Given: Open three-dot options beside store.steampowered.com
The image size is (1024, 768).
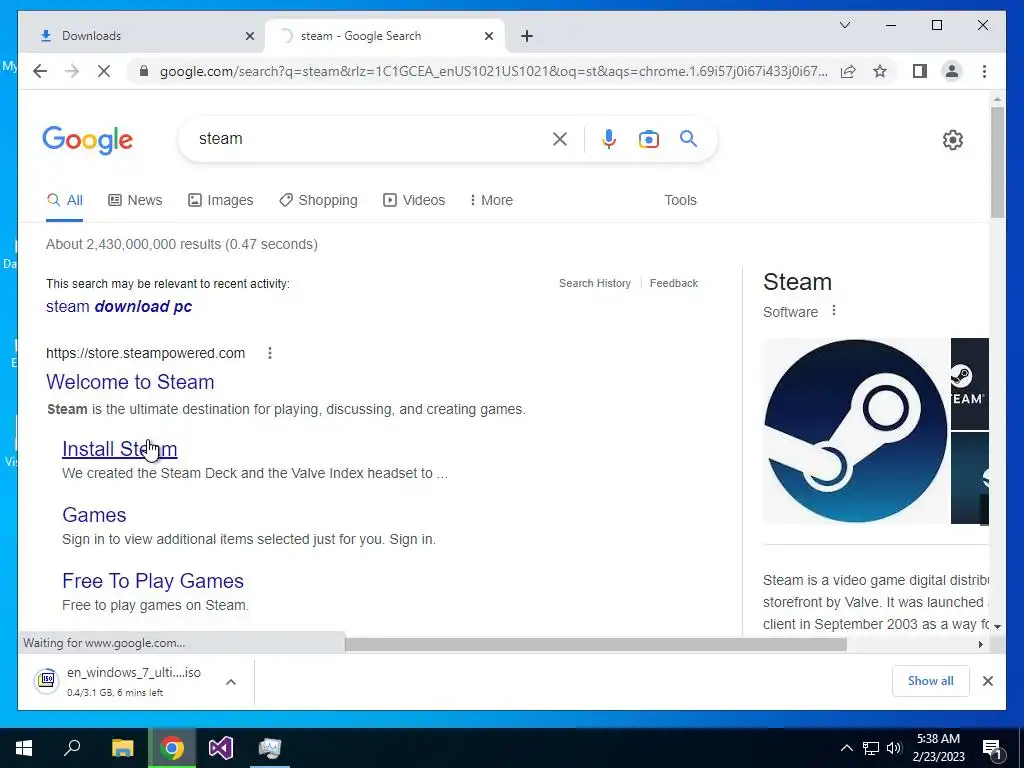Looking at the screenshot, I should click(x=270, y=353).
